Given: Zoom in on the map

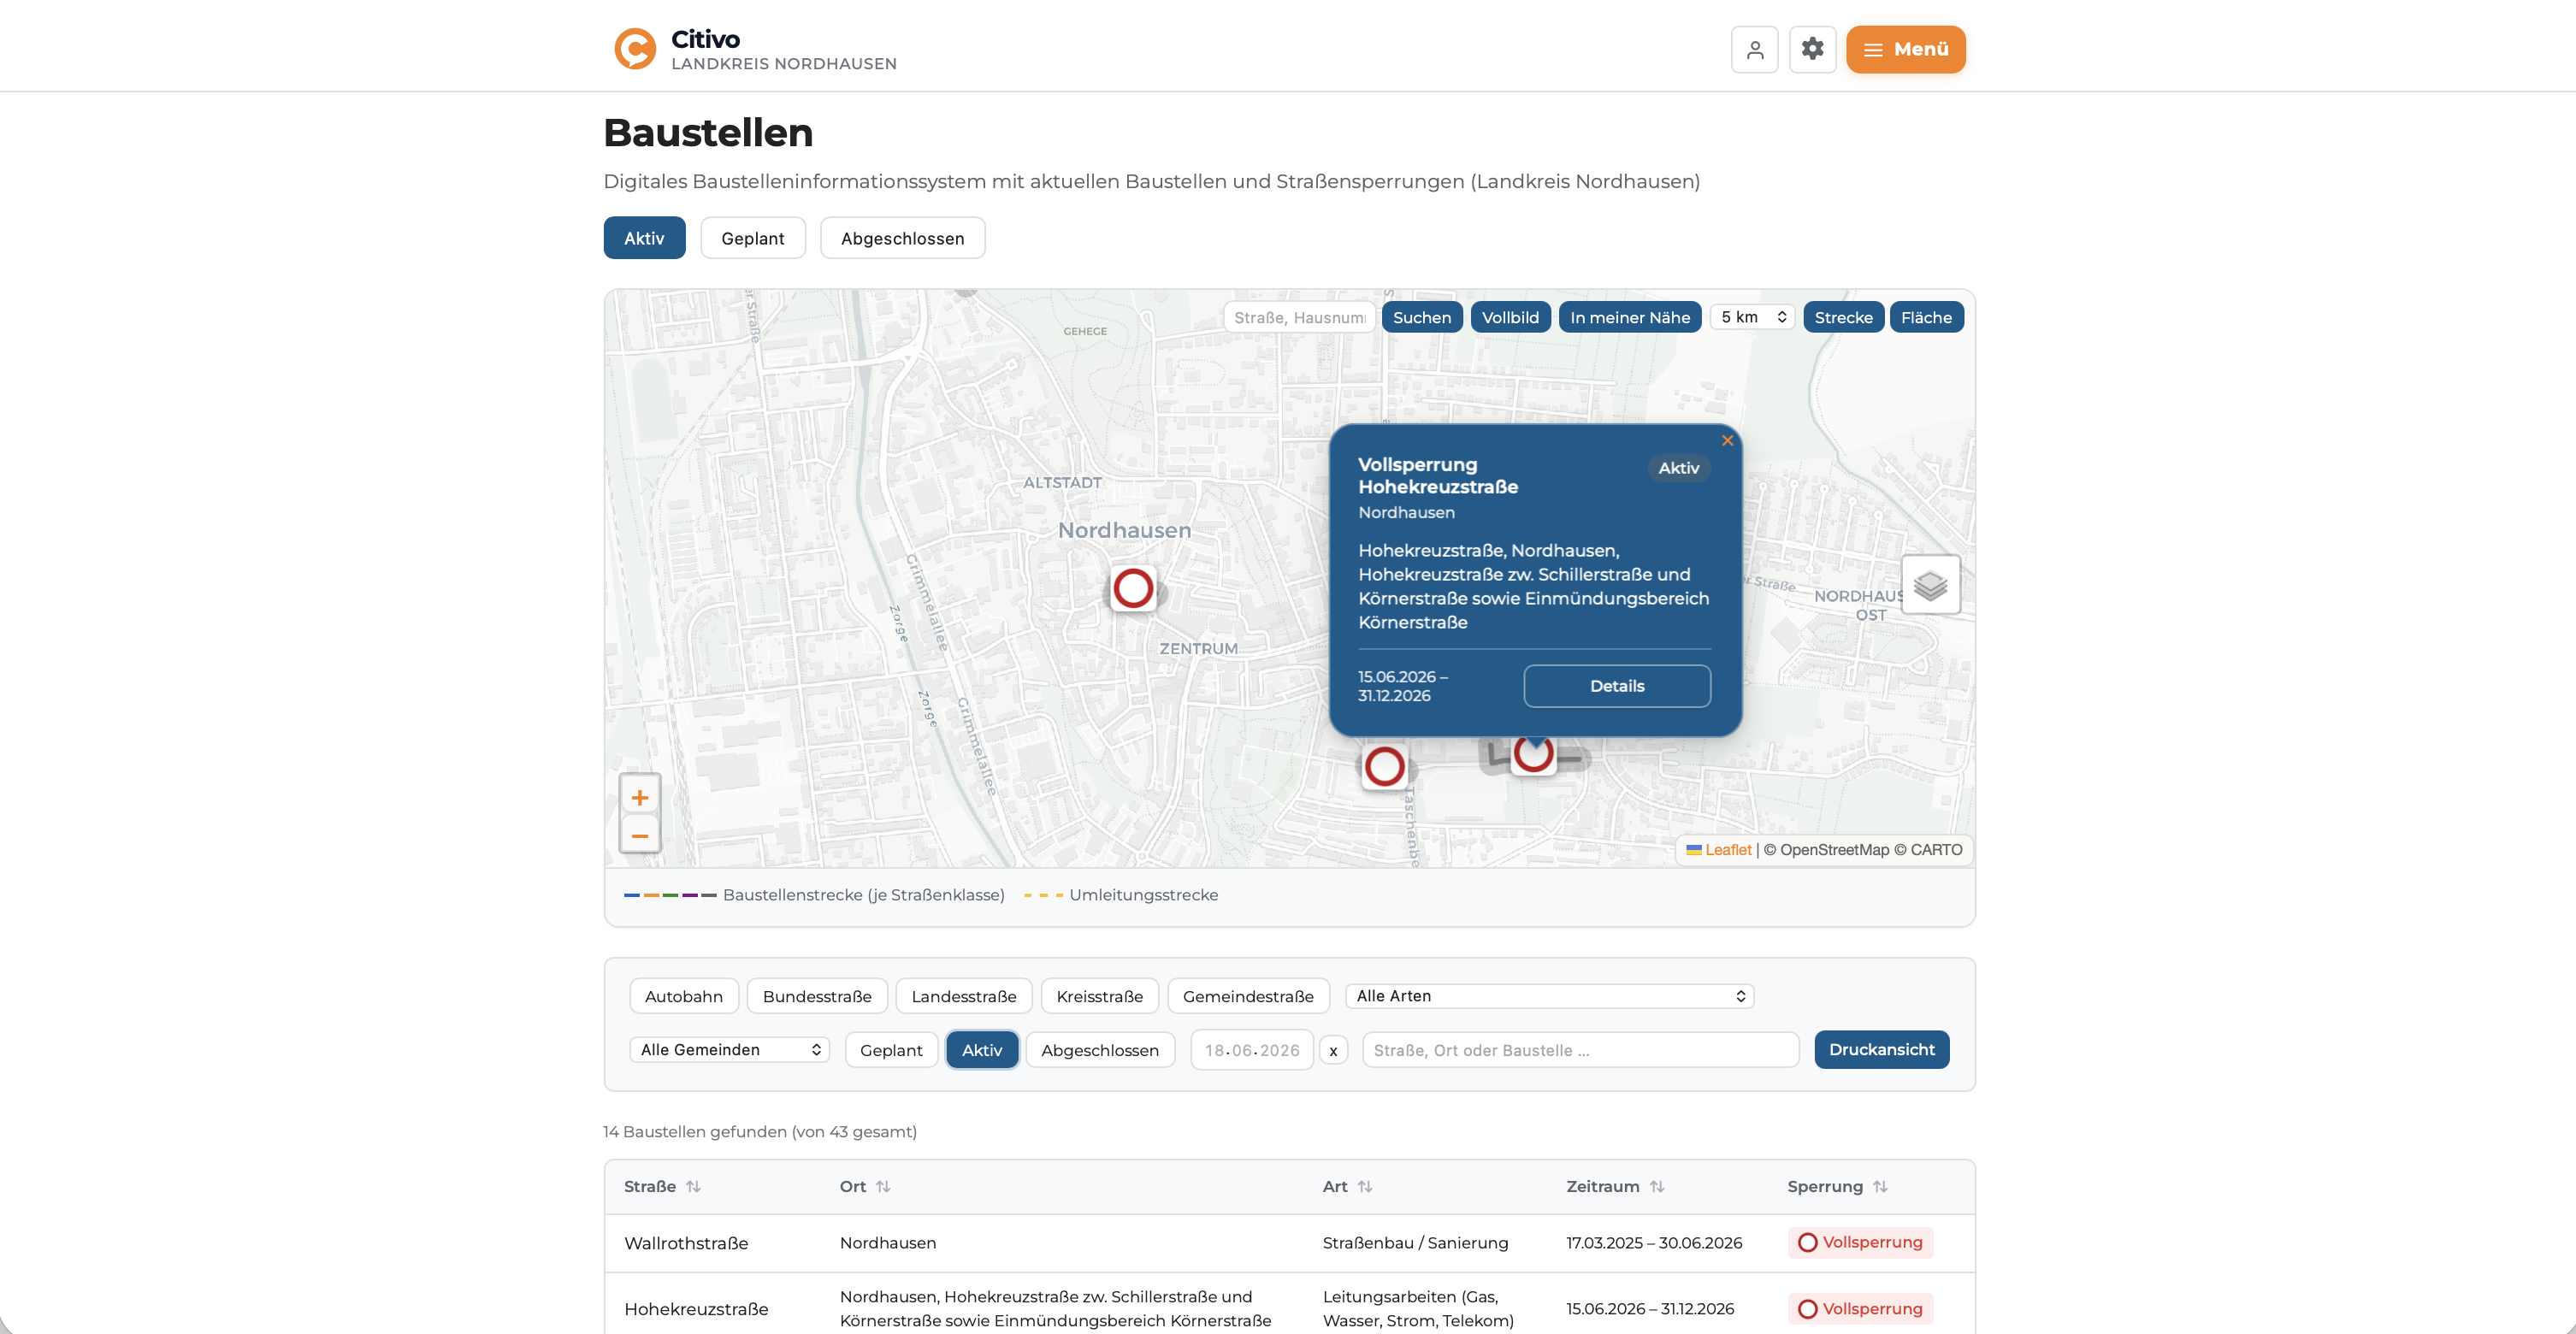Looking at the screenshot, I should tap(640, 797).
